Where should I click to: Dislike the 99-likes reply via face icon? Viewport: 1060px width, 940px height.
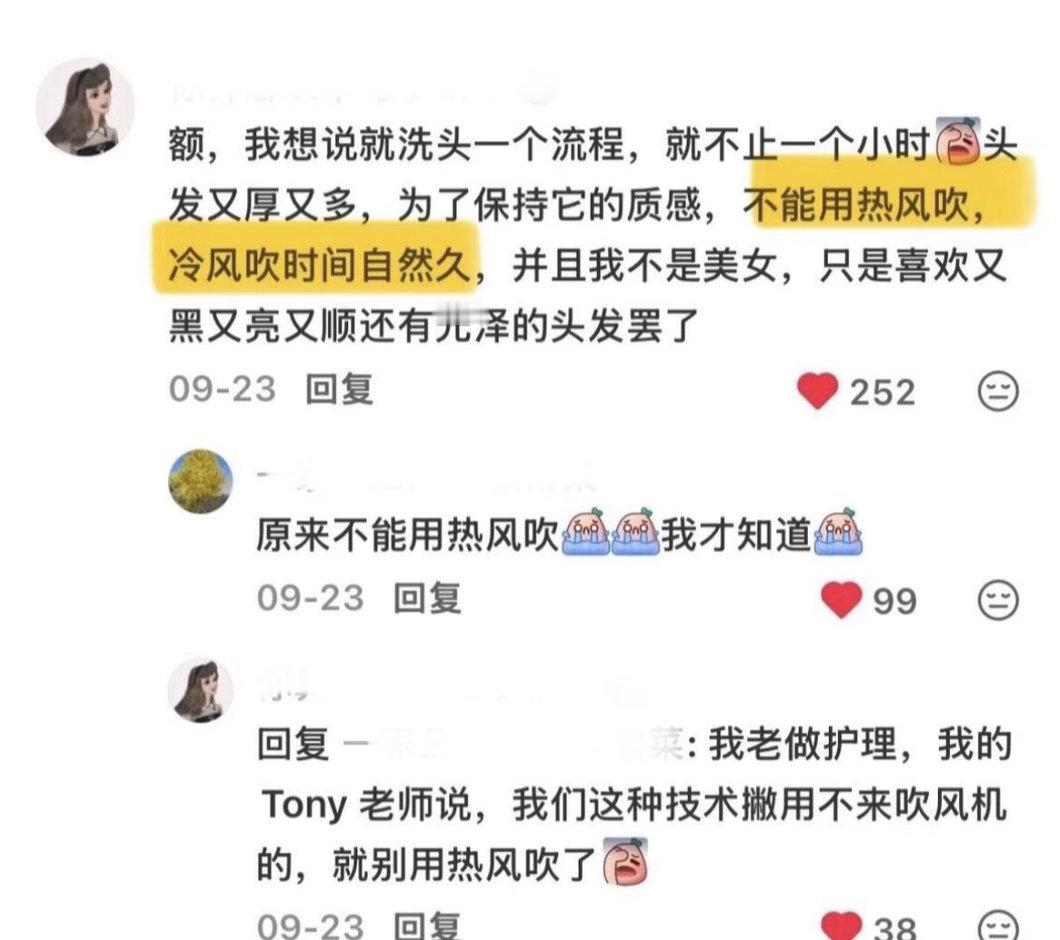tap(998, 599)
